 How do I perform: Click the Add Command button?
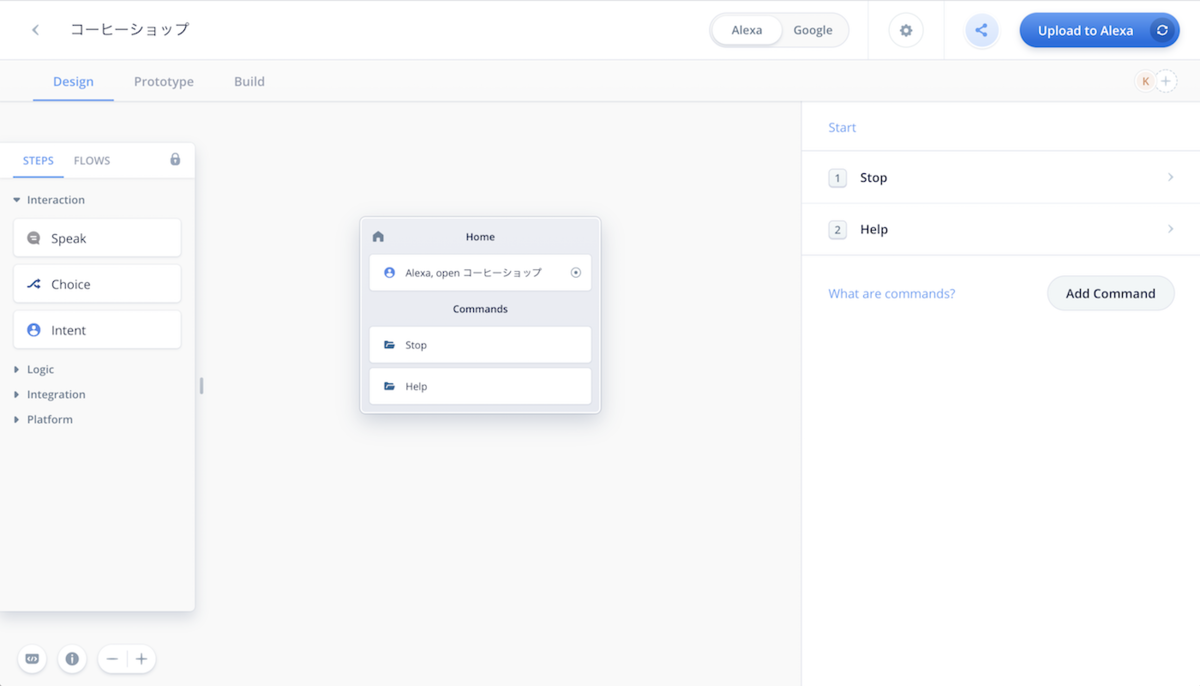pyautogui.click(x=1110, y=293)
